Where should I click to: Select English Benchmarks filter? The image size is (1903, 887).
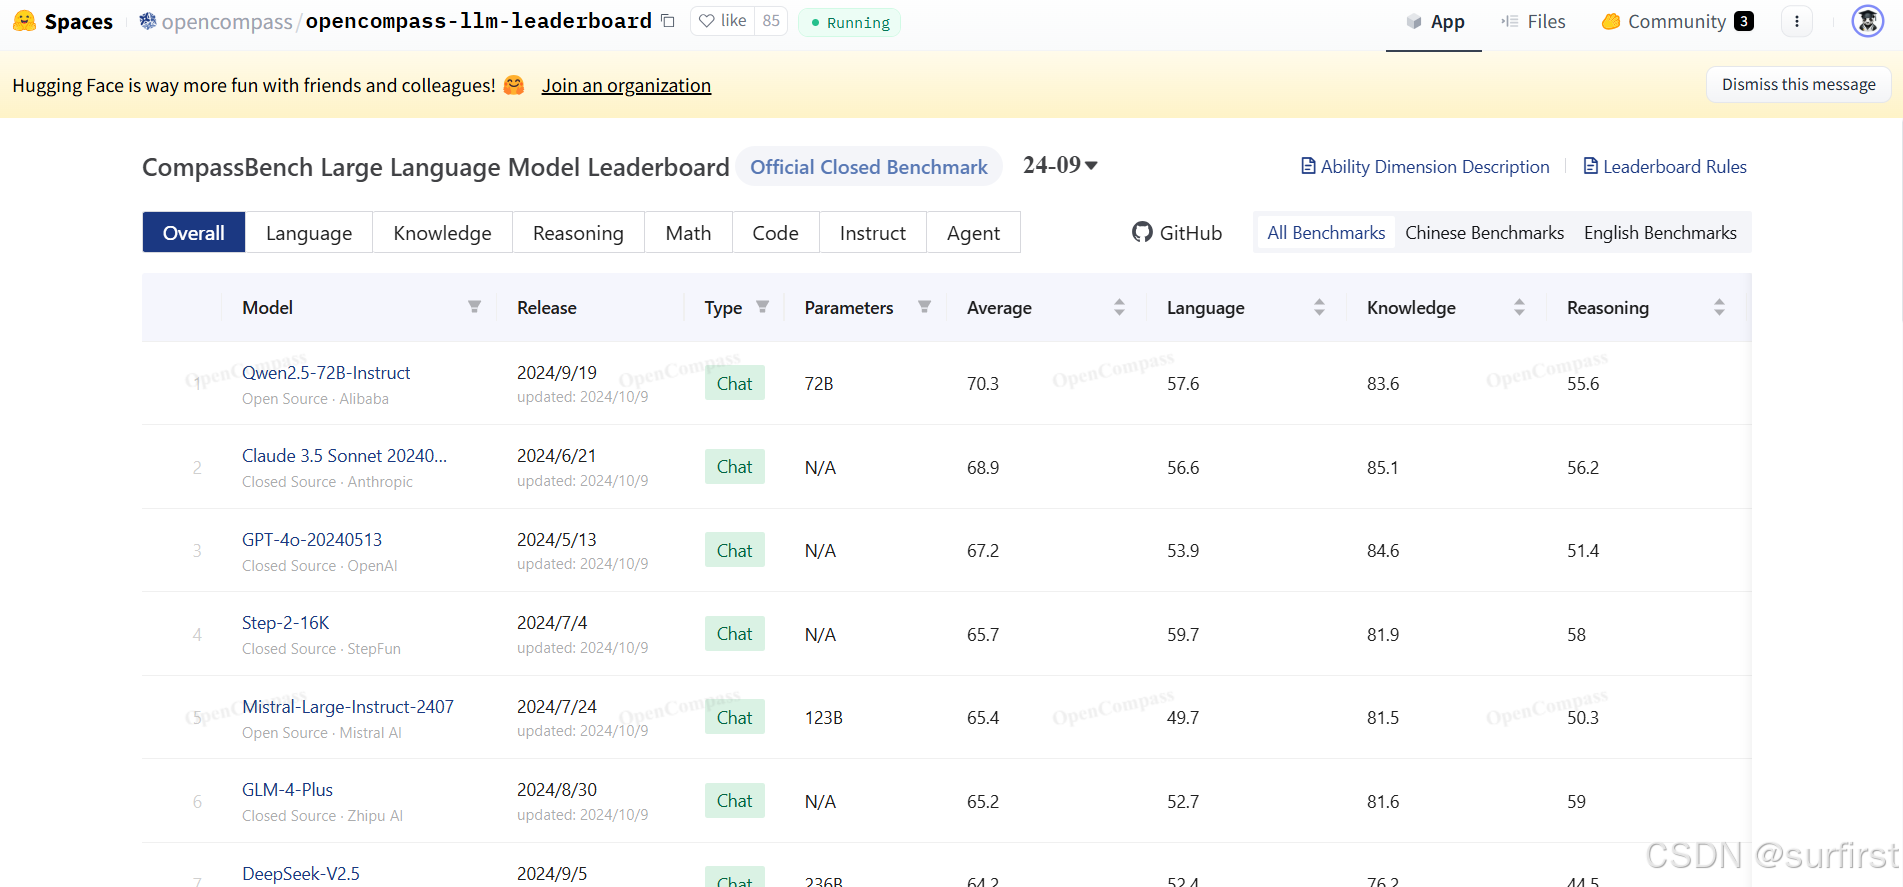coord(1660,233)
